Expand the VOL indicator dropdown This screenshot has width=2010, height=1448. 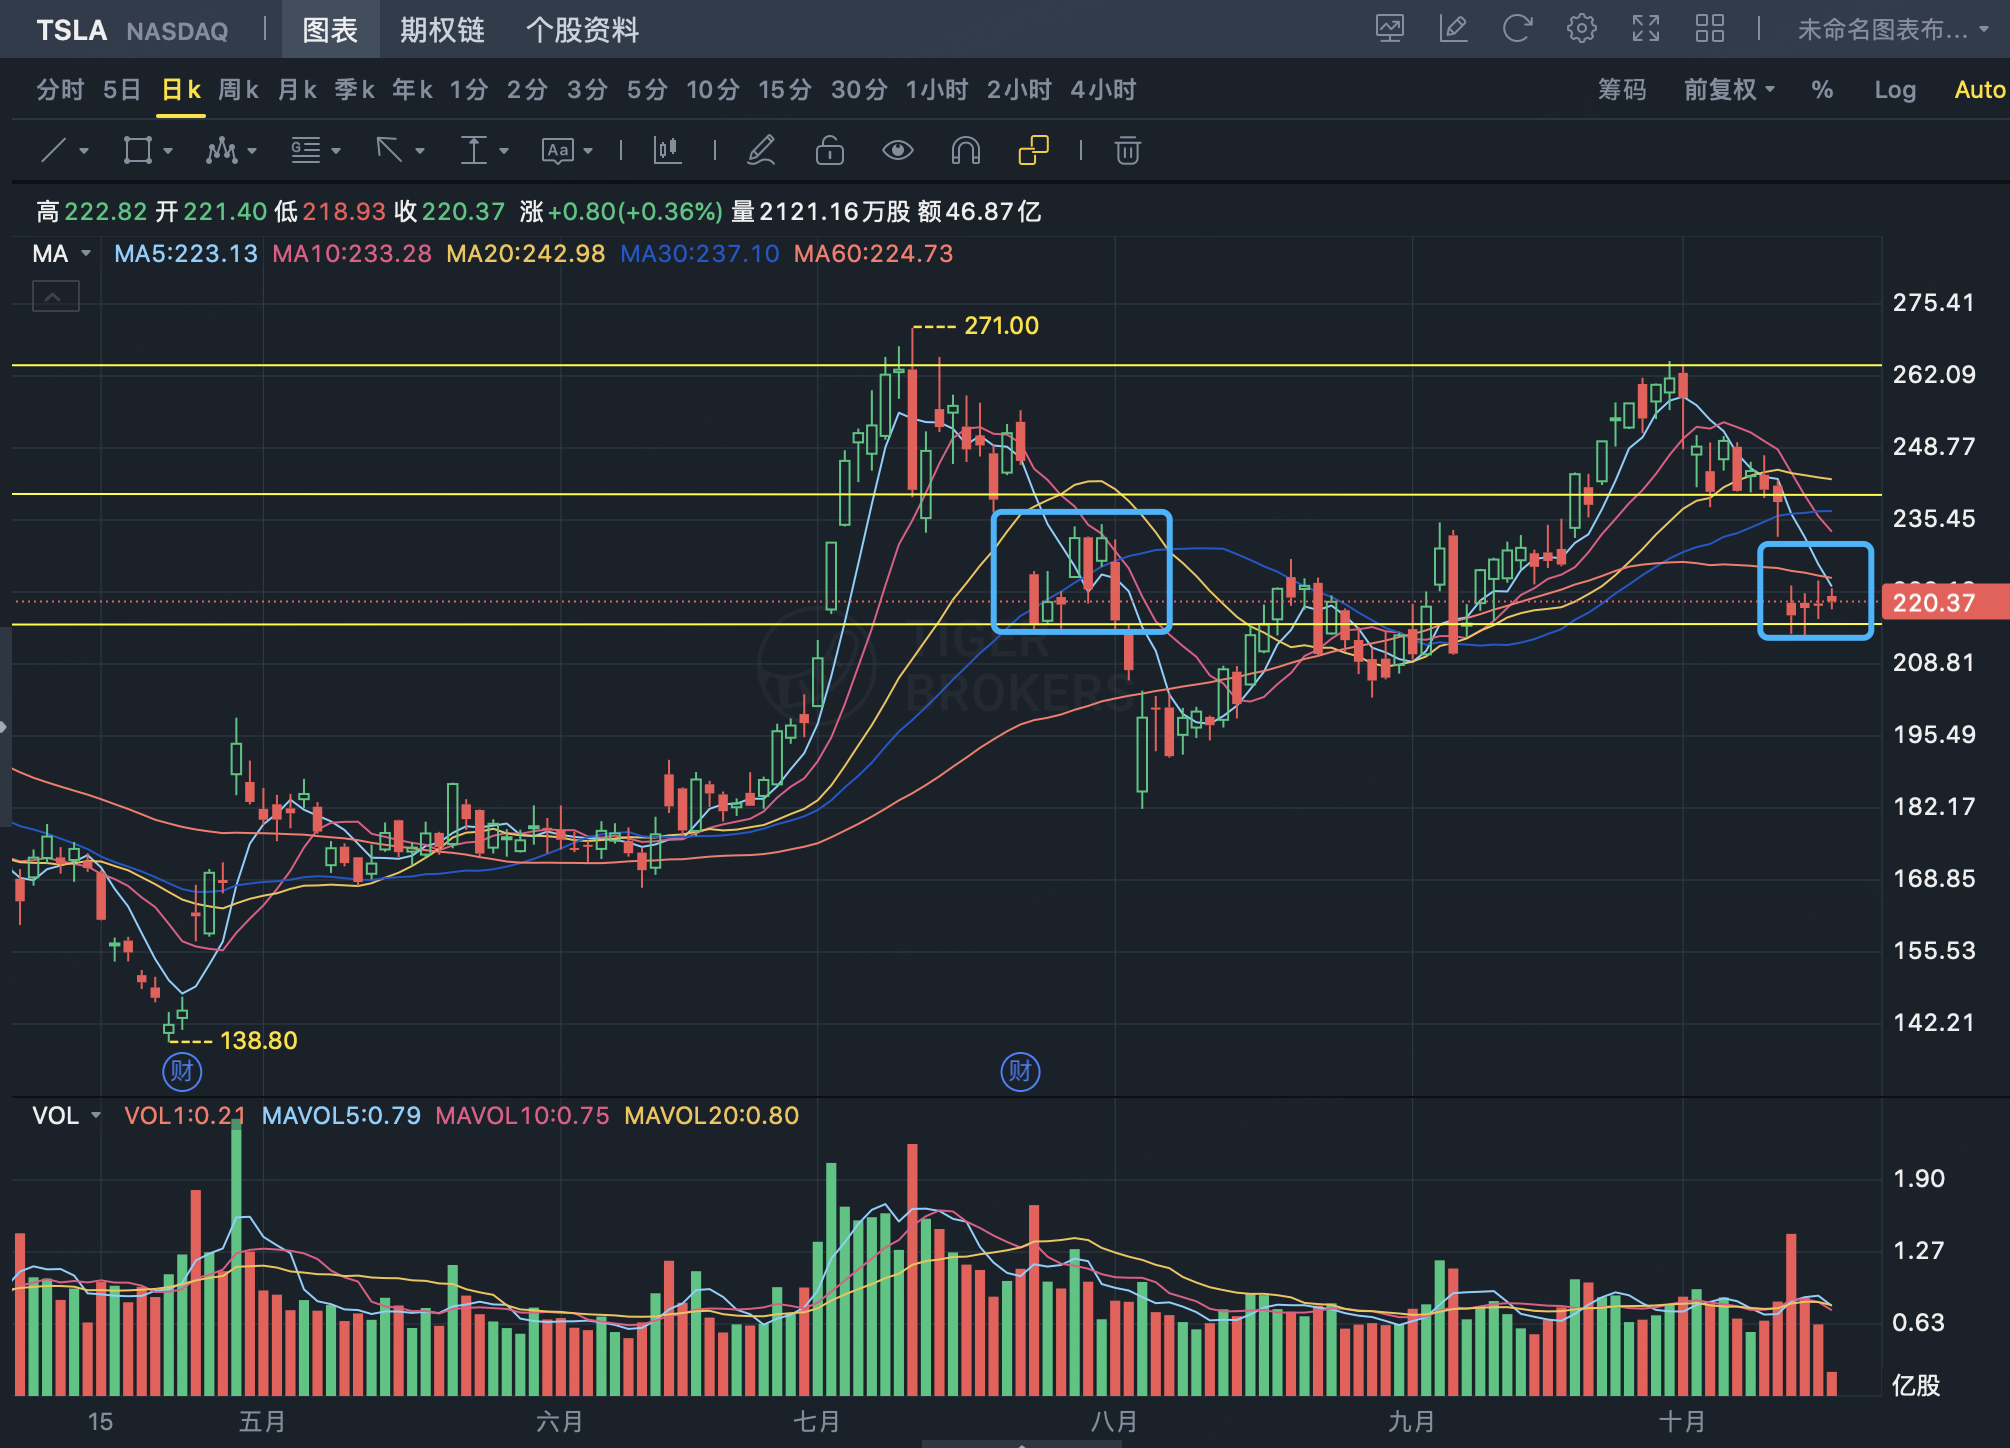click(96, 1115)
